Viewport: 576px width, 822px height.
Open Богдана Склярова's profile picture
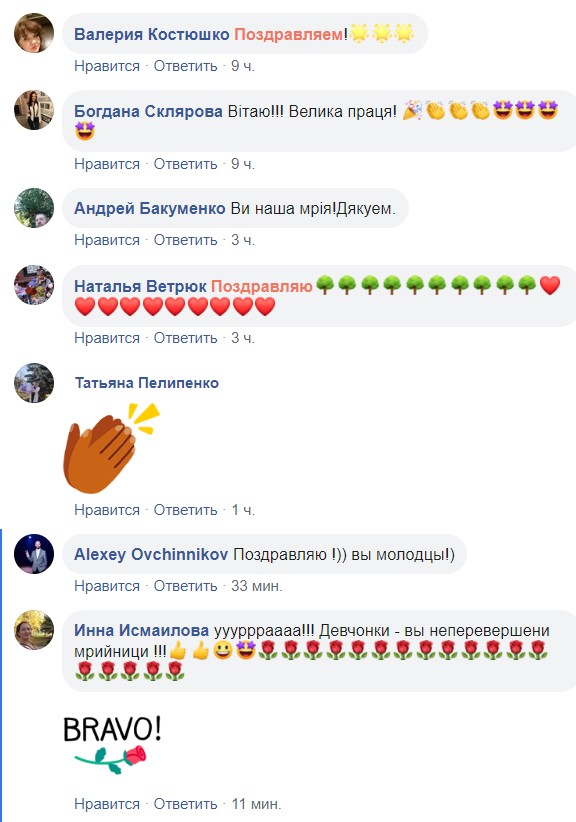click(x=34, y=110)
